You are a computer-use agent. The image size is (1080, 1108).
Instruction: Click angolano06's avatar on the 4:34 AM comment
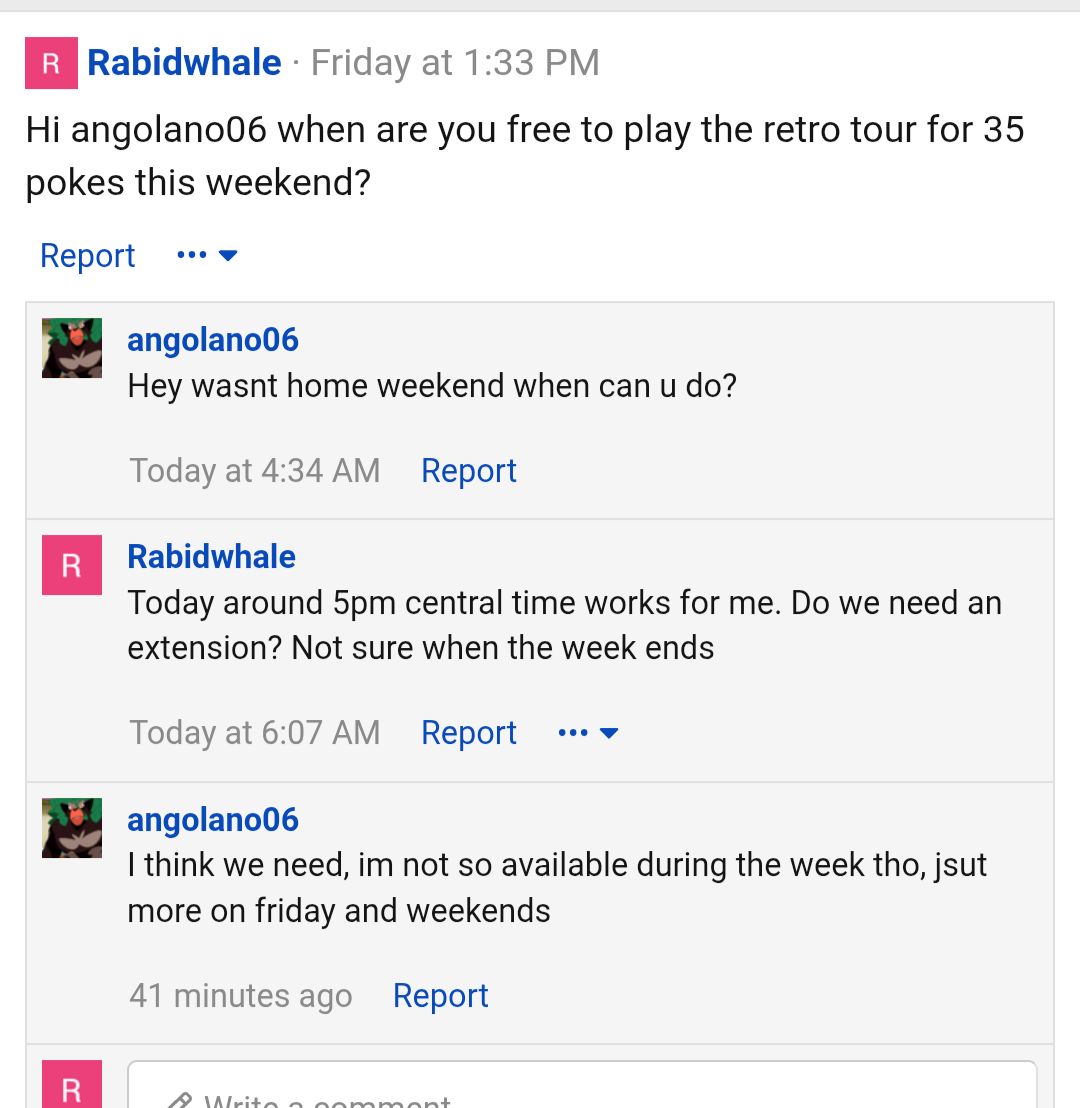click(x=71, y=348)
